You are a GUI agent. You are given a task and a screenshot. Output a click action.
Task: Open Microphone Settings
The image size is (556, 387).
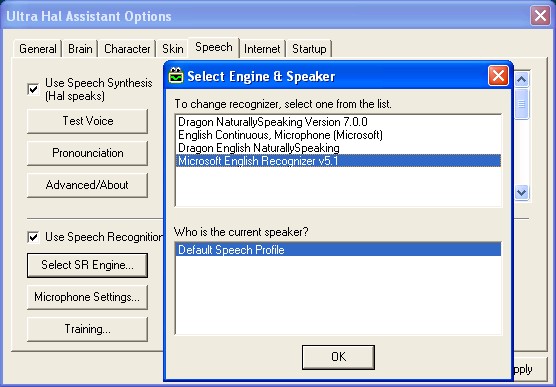point(88,297)
